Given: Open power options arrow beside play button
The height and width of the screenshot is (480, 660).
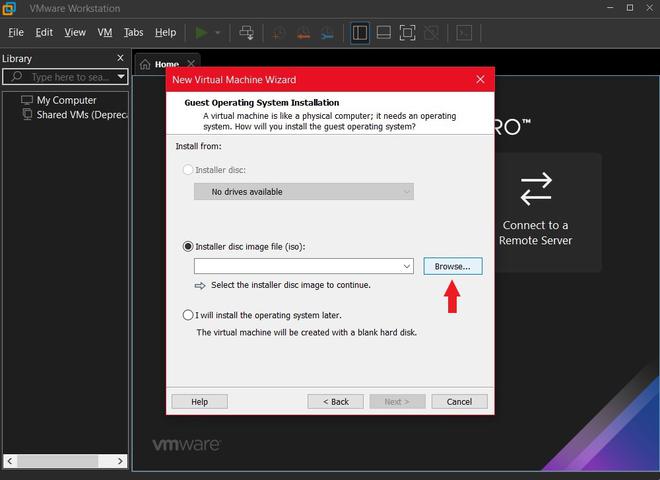Looking at the screenshot, I should [218, 32].
